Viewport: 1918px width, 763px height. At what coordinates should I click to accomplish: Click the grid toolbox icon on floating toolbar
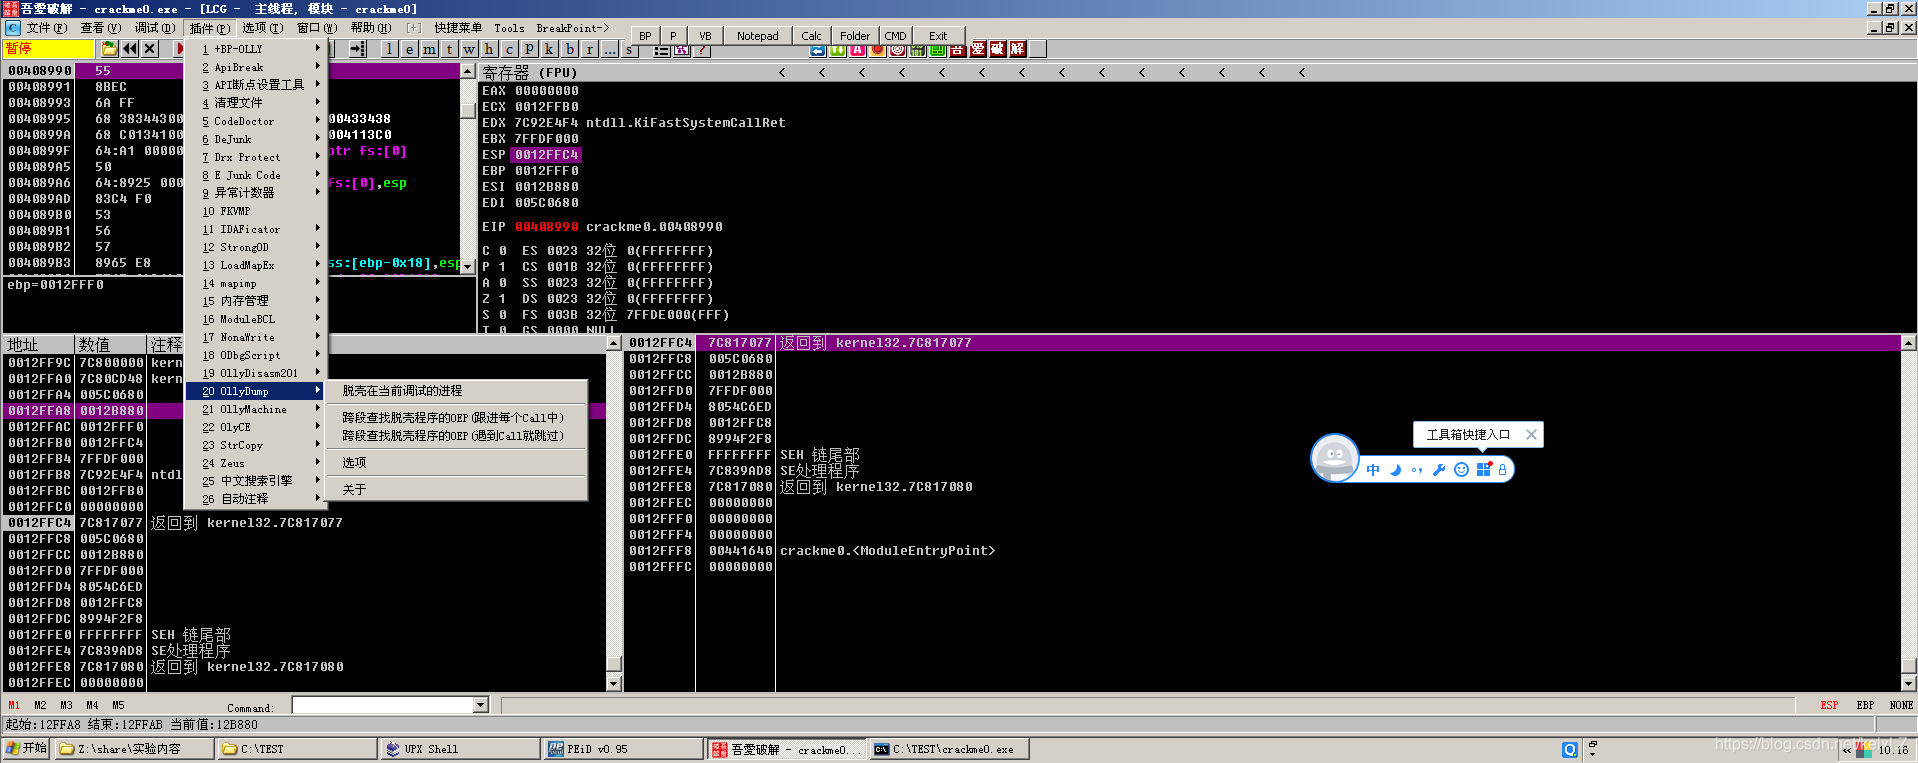point(1483,470)
